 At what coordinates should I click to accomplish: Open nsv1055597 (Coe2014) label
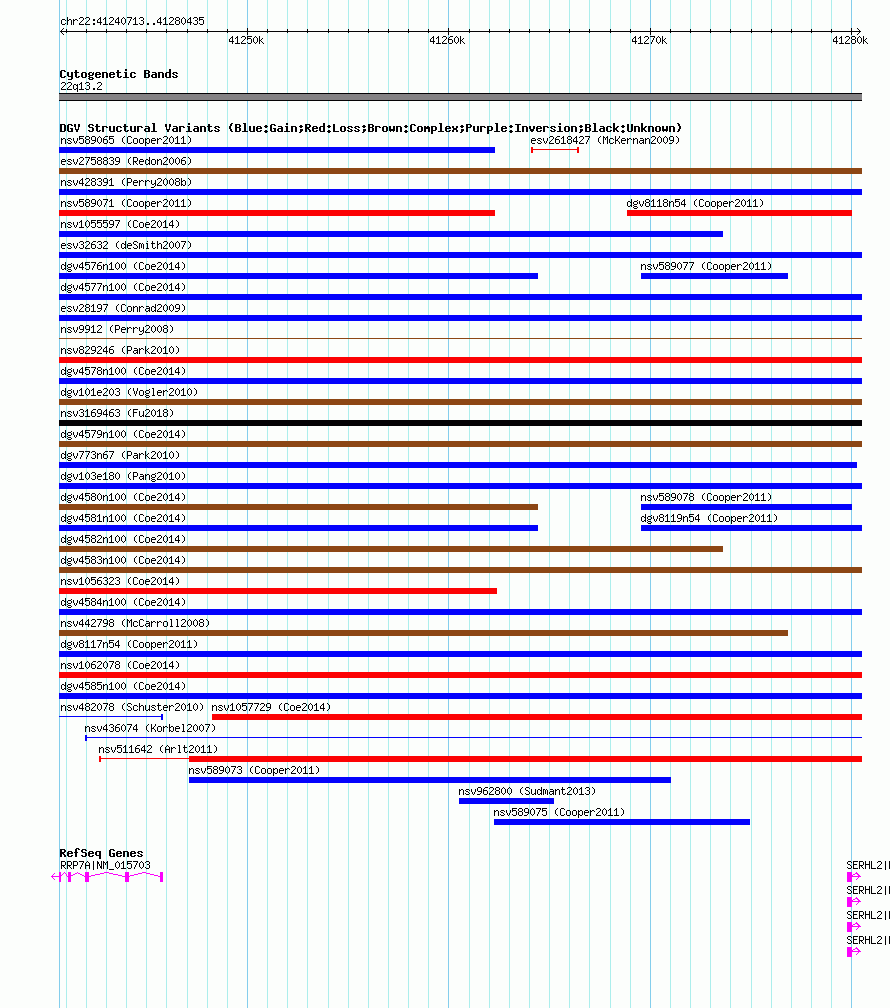pyautogui.click(x=120, y=224)
